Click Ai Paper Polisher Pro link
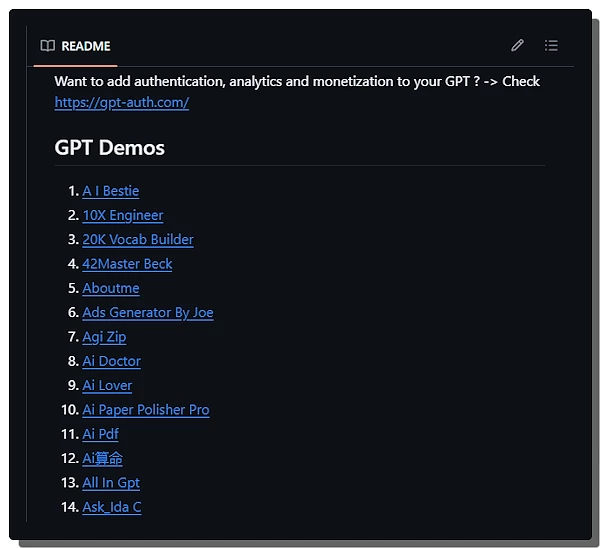The height and width of the screenshot is (548, 600). 146,409
